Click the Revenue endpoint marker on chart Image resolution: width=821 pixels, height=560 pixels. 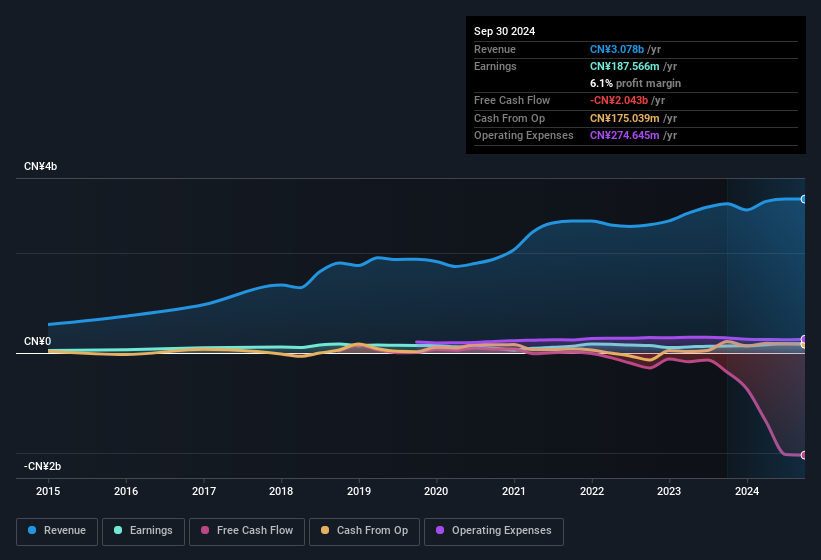[x=804, y=199]
